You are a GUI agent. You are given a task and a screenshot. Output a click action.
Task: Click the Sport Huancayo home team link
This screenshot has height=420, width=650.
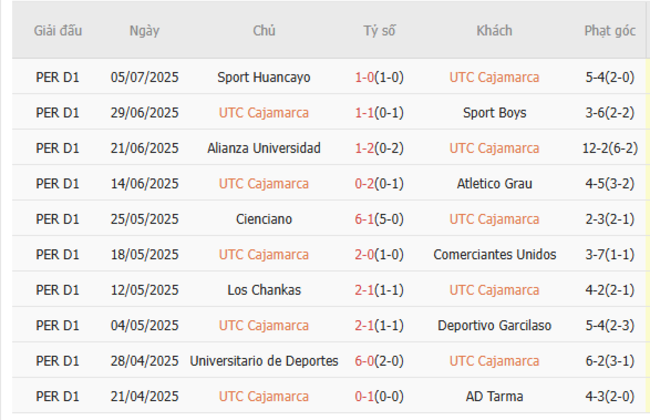click(264, 77)
